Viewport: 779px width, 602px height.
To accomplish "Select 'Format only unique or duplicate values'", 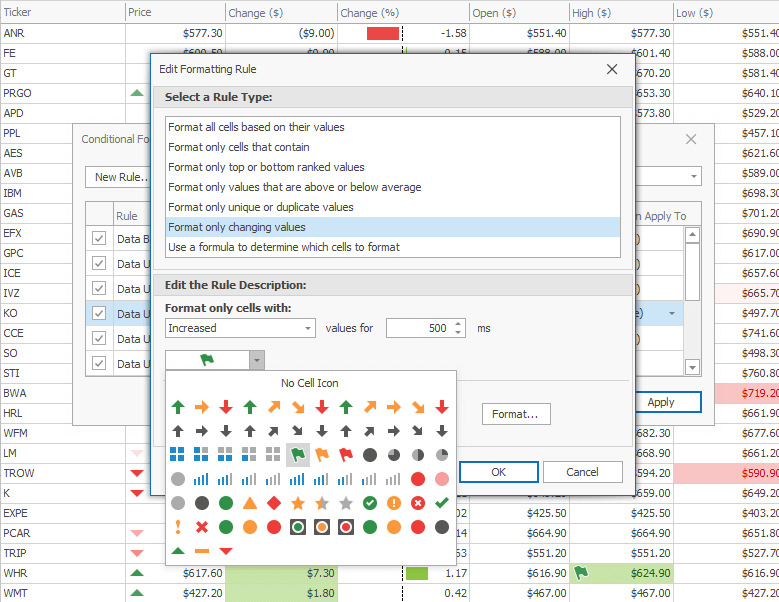I will pos(261,207).
